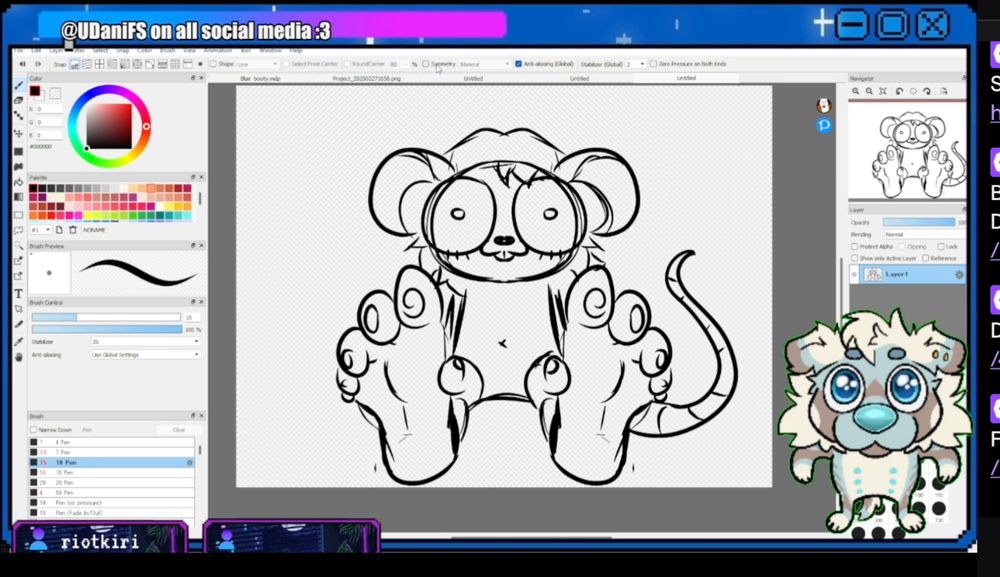This screenshot has width=1000, height=577.
Task: Switch to Blair_boots.mdp tab
Action: tap(260, 78)
